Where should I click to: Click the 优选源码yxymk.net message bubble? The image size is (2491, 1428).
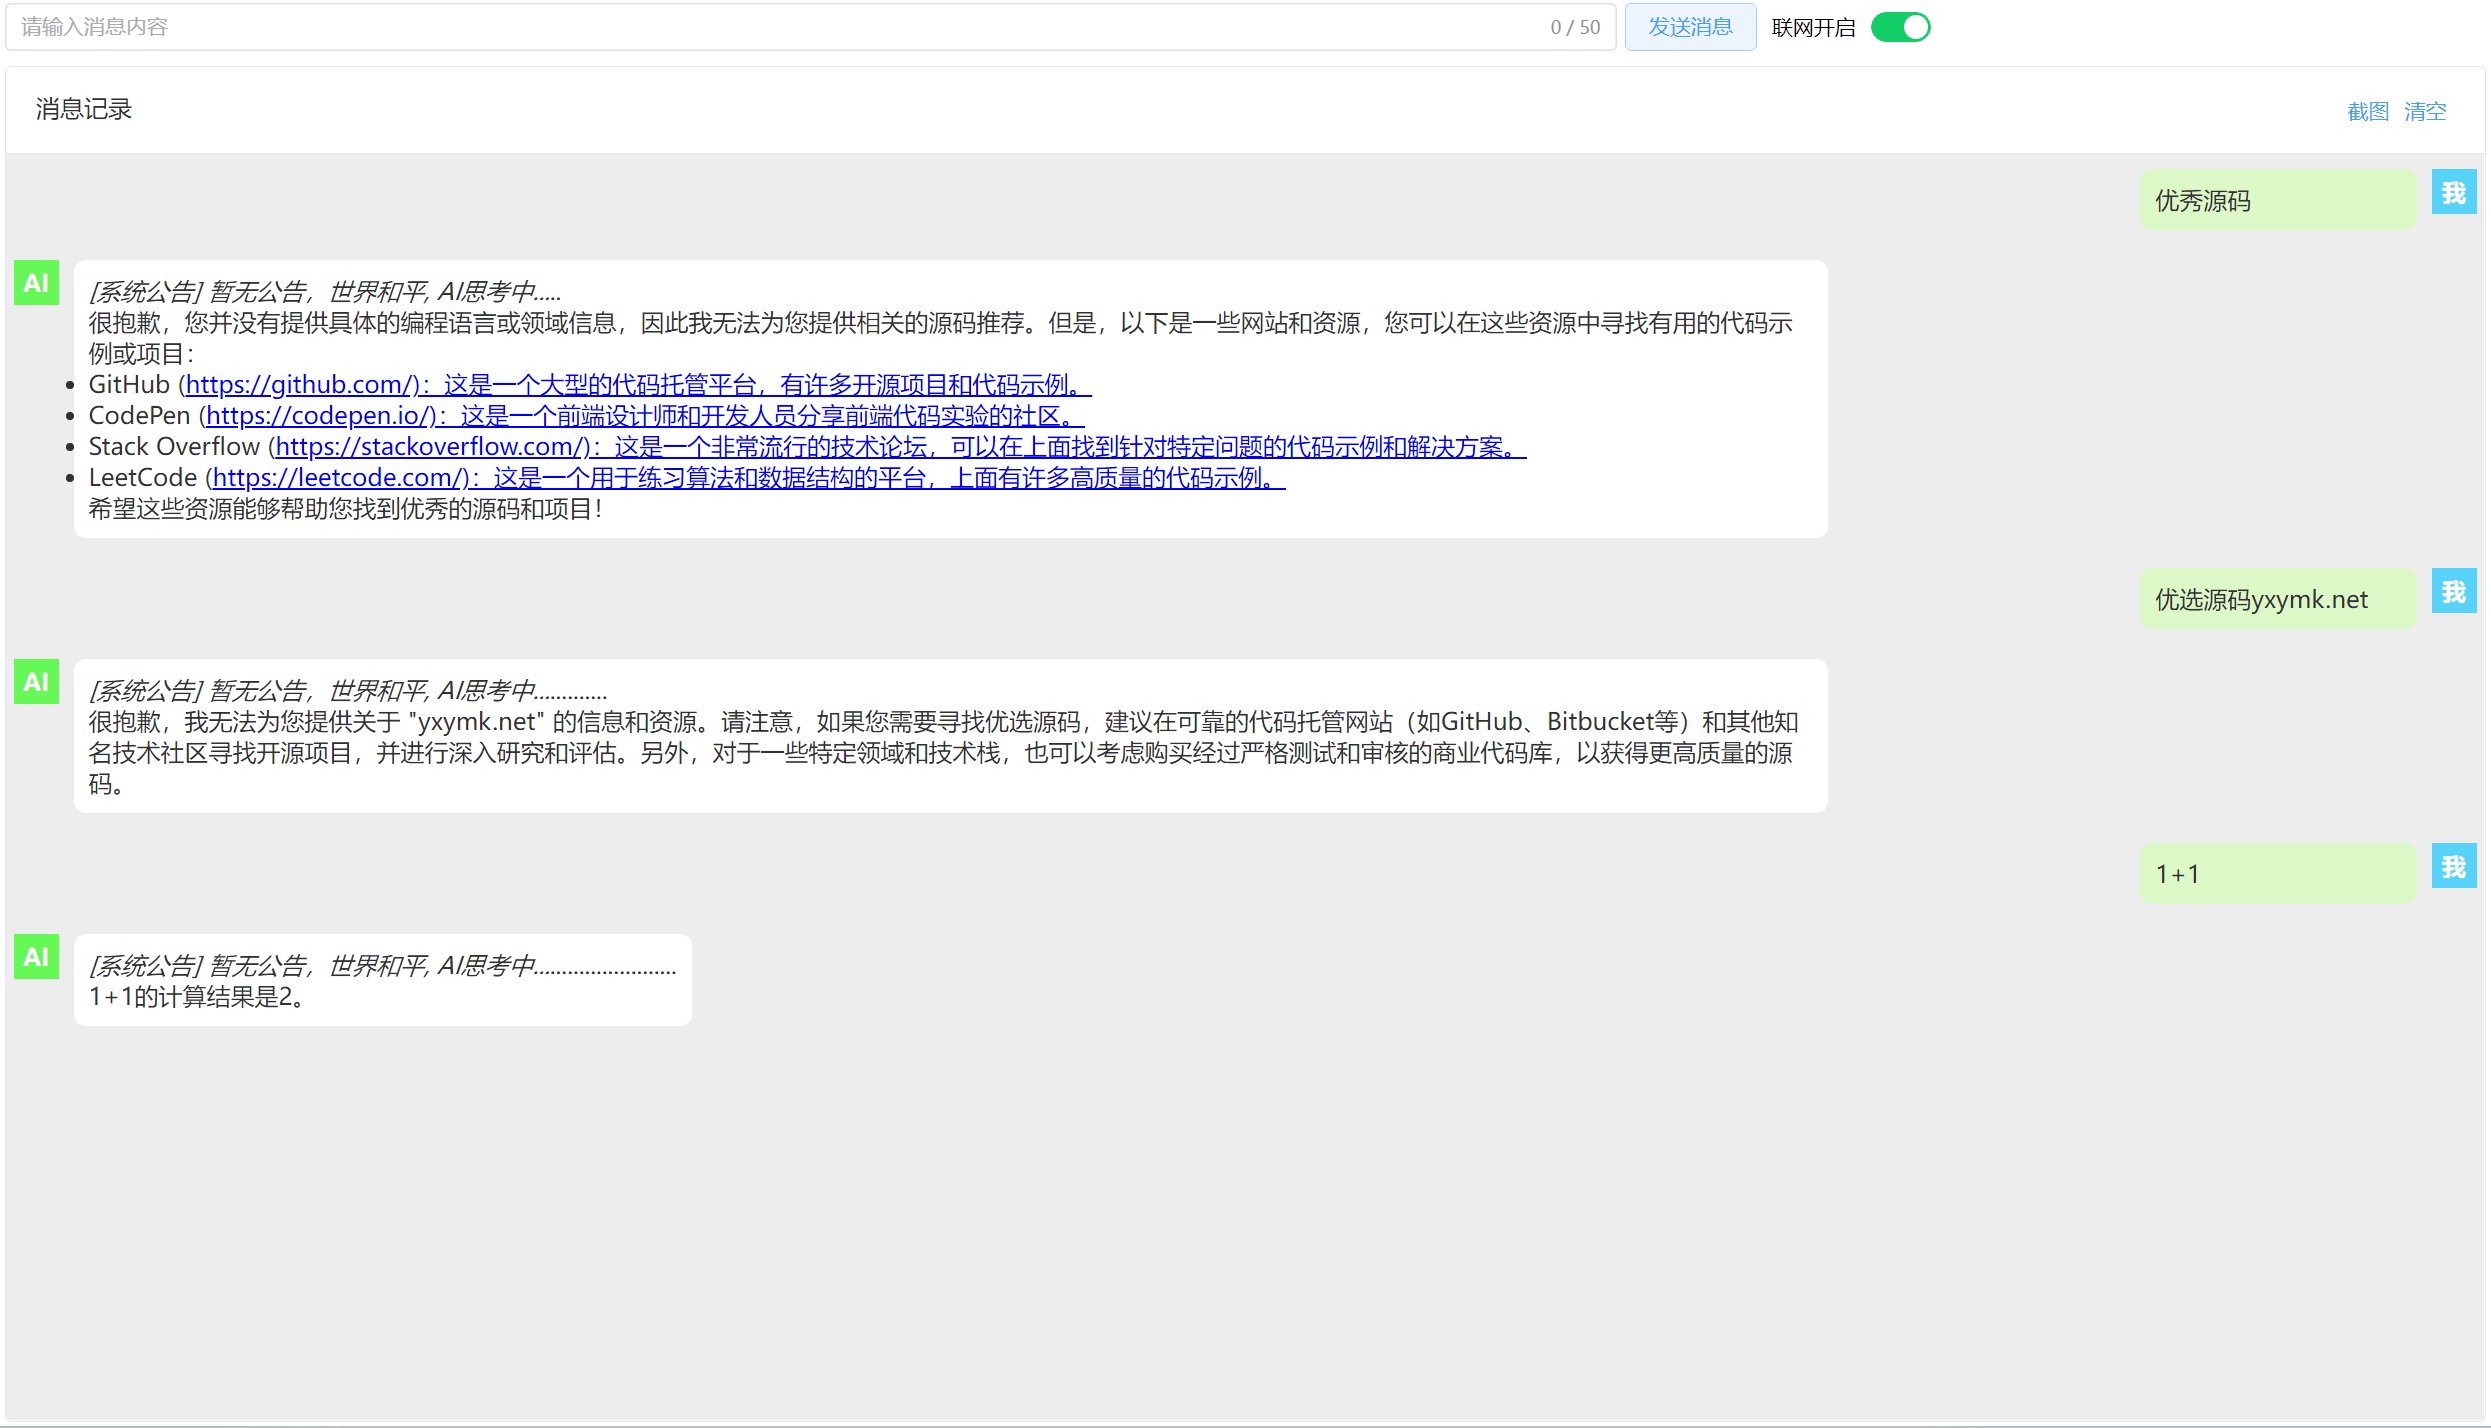tap(2278, 599)
